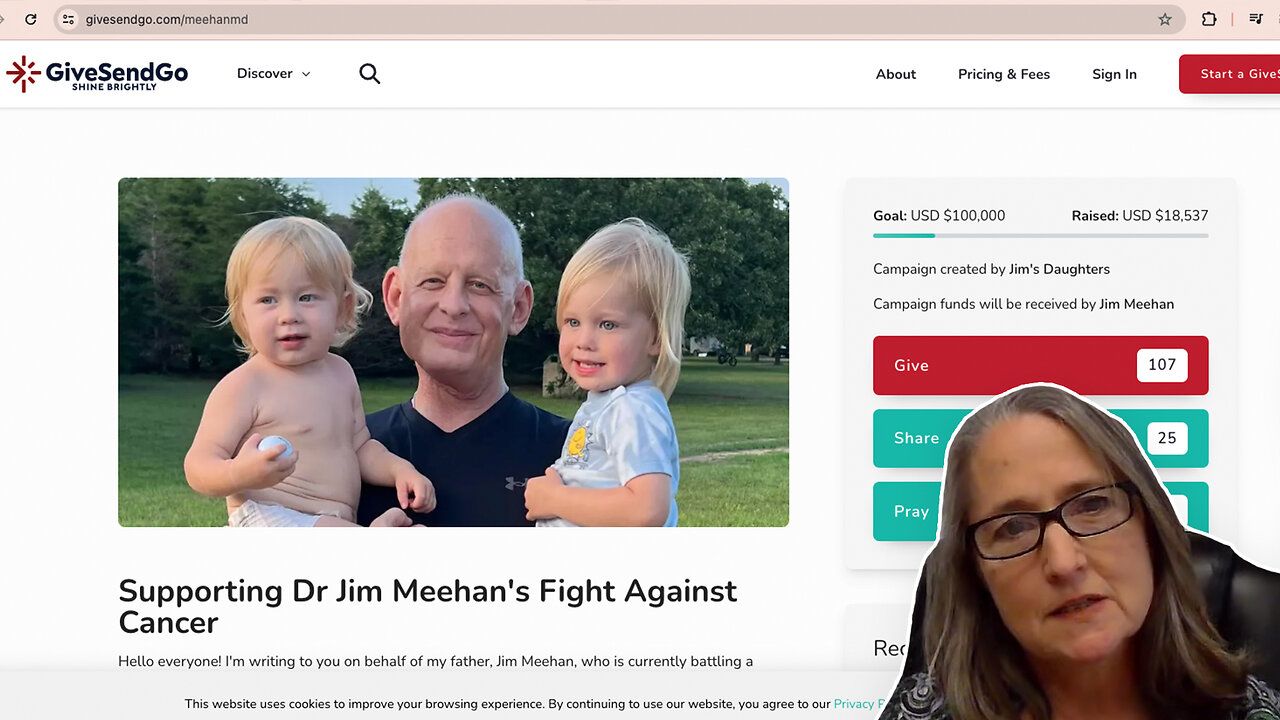Screen dimensions: 1280x720
Task: Click the Discover chevron arrow
Action: pos(306,74)
